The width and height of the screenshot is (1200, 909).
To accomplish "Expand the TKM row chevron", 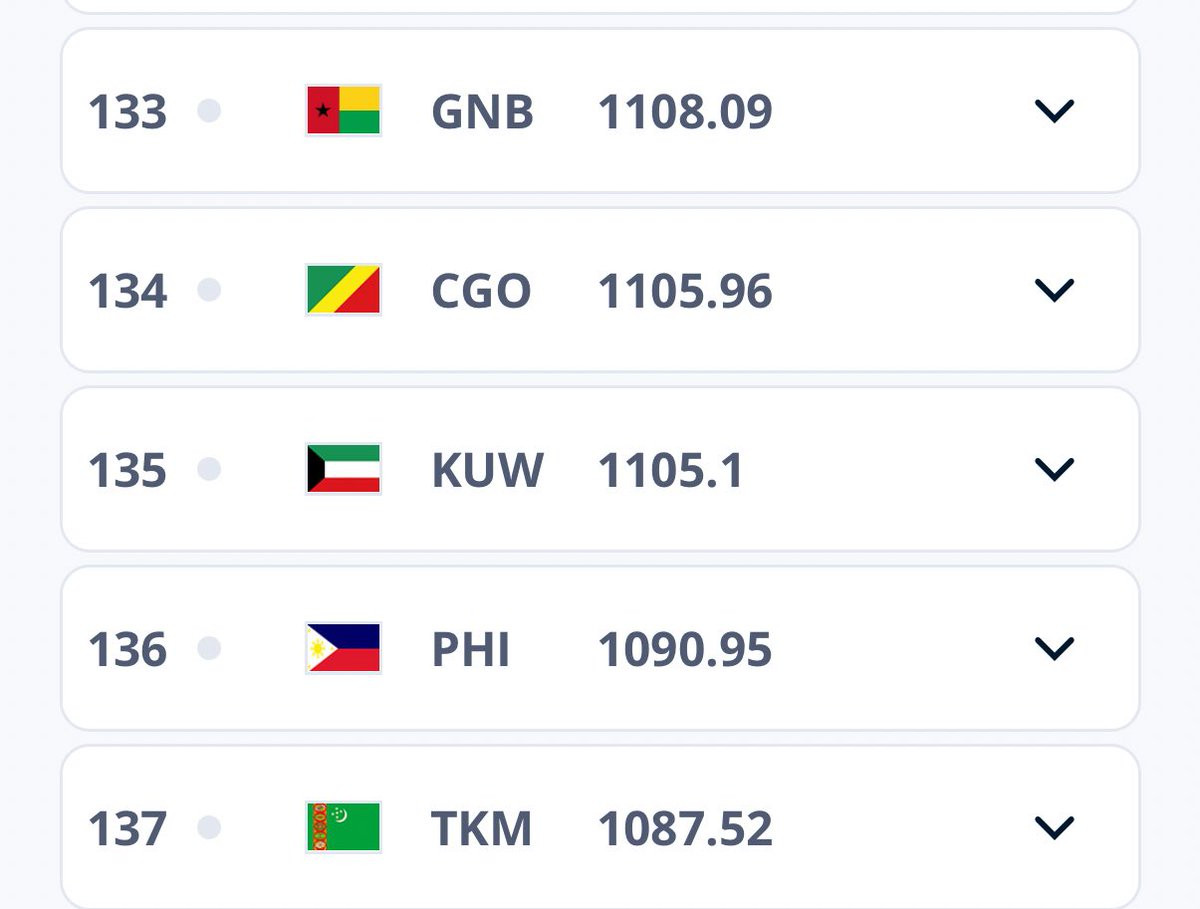I will click(x=1054, y=827).
